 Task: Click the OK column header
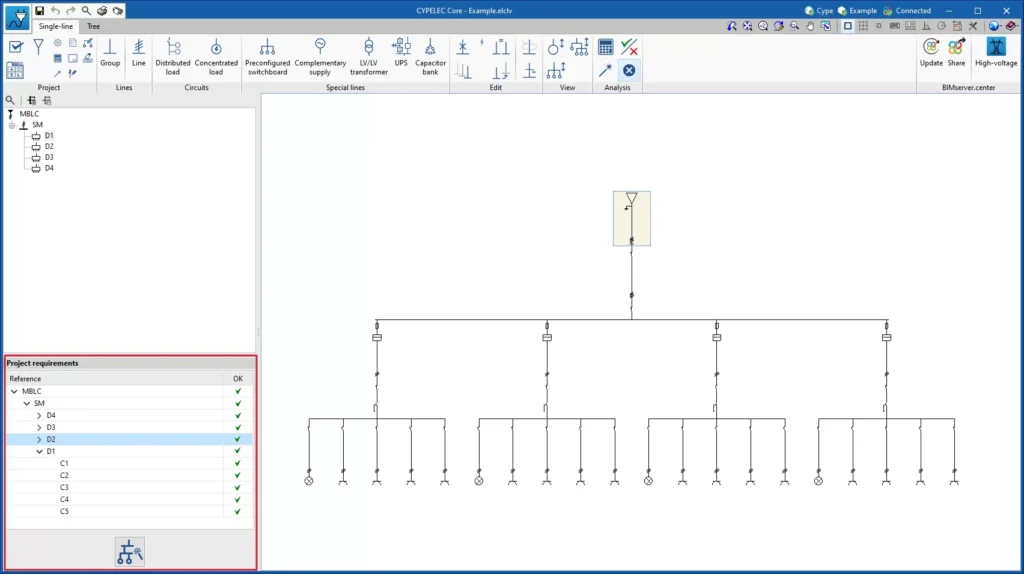pyautogui.click(x=238, y=379)
